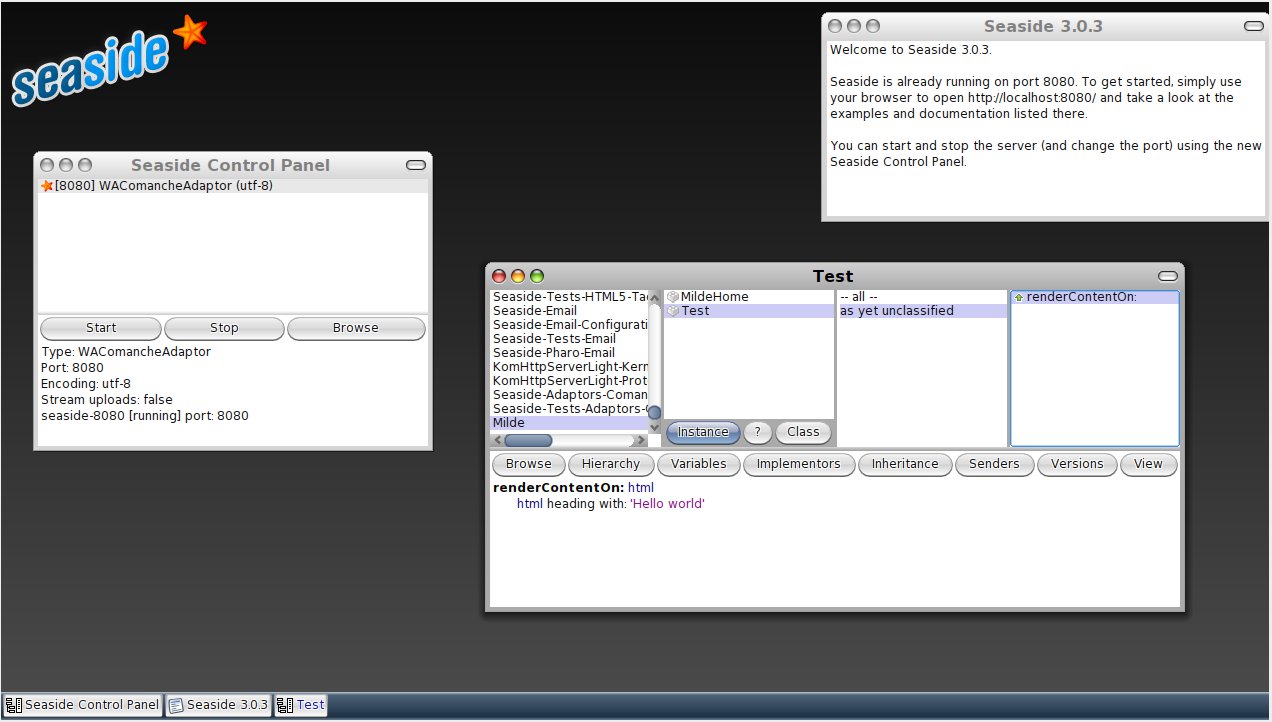The height and width of the screenshot is (722, 1272).
Task: Open the pill-shaped title bar button of Seaside 3.0.3 window
Action: pos(1254,26)
